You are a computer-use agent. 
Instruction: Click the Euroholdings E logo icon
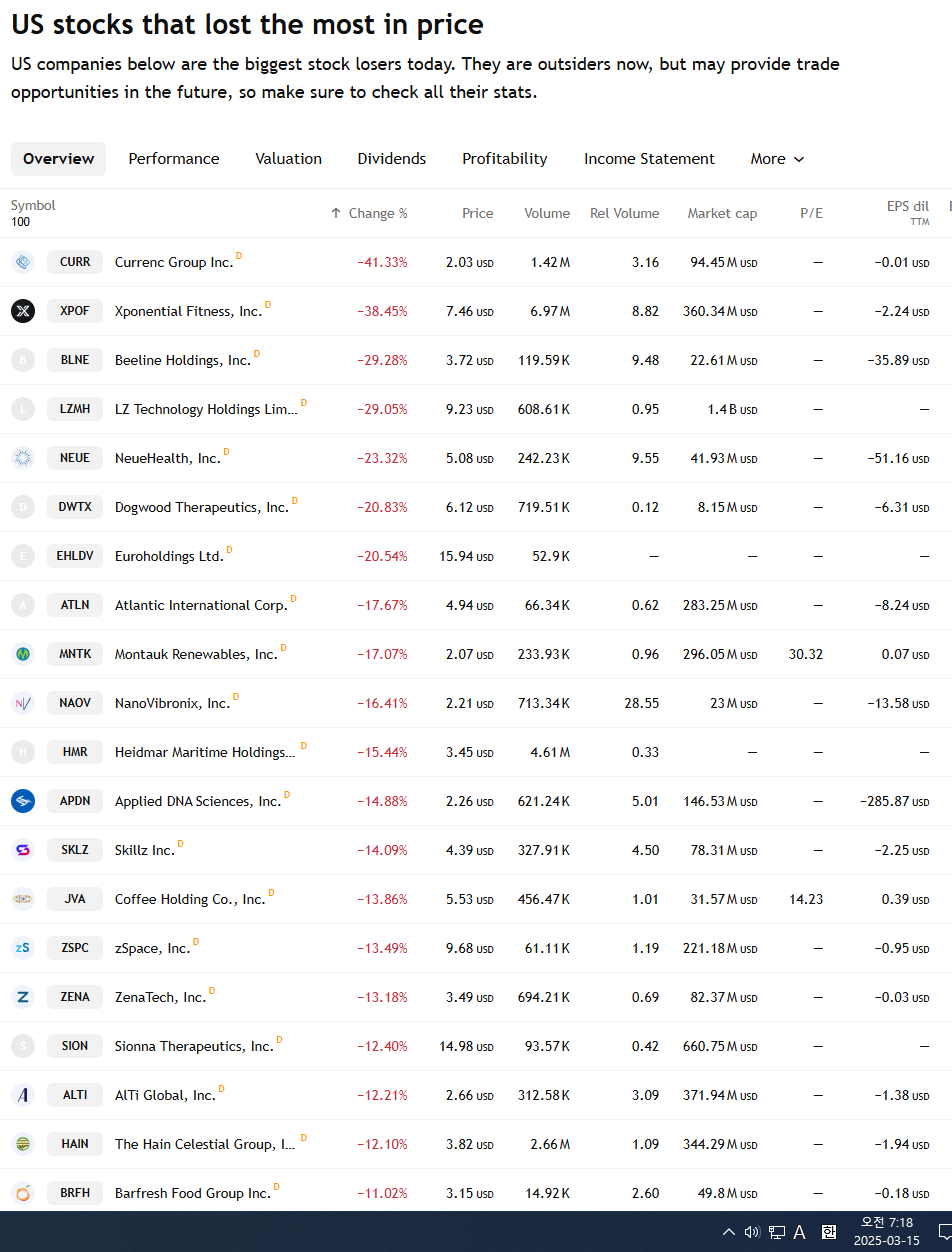point(23,556)
